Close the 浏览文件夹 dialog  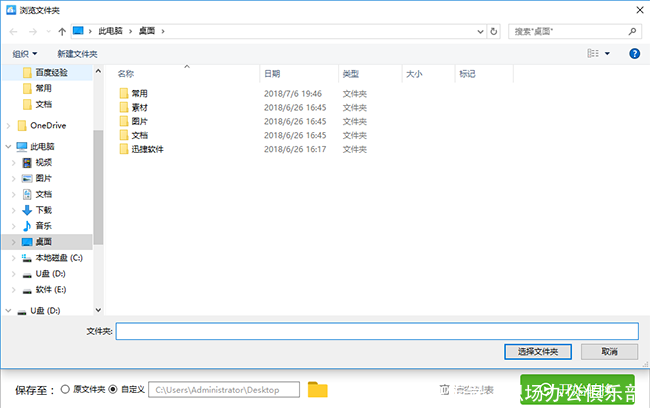click(640, 10)
